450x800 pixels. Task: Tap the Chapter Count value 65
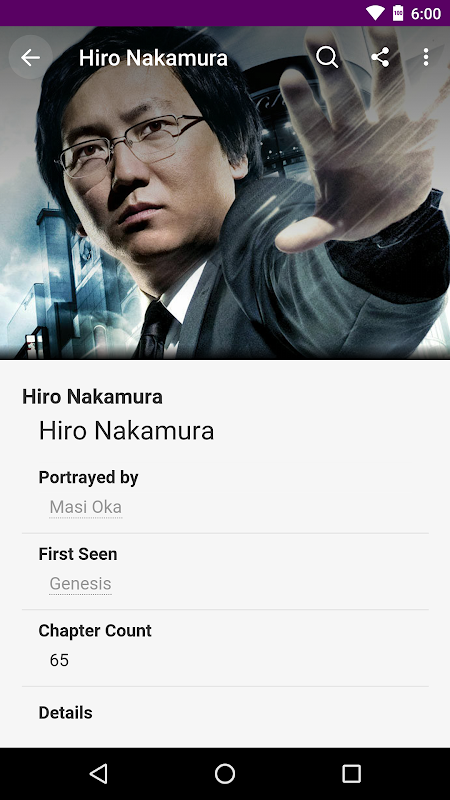pos(59,660)
